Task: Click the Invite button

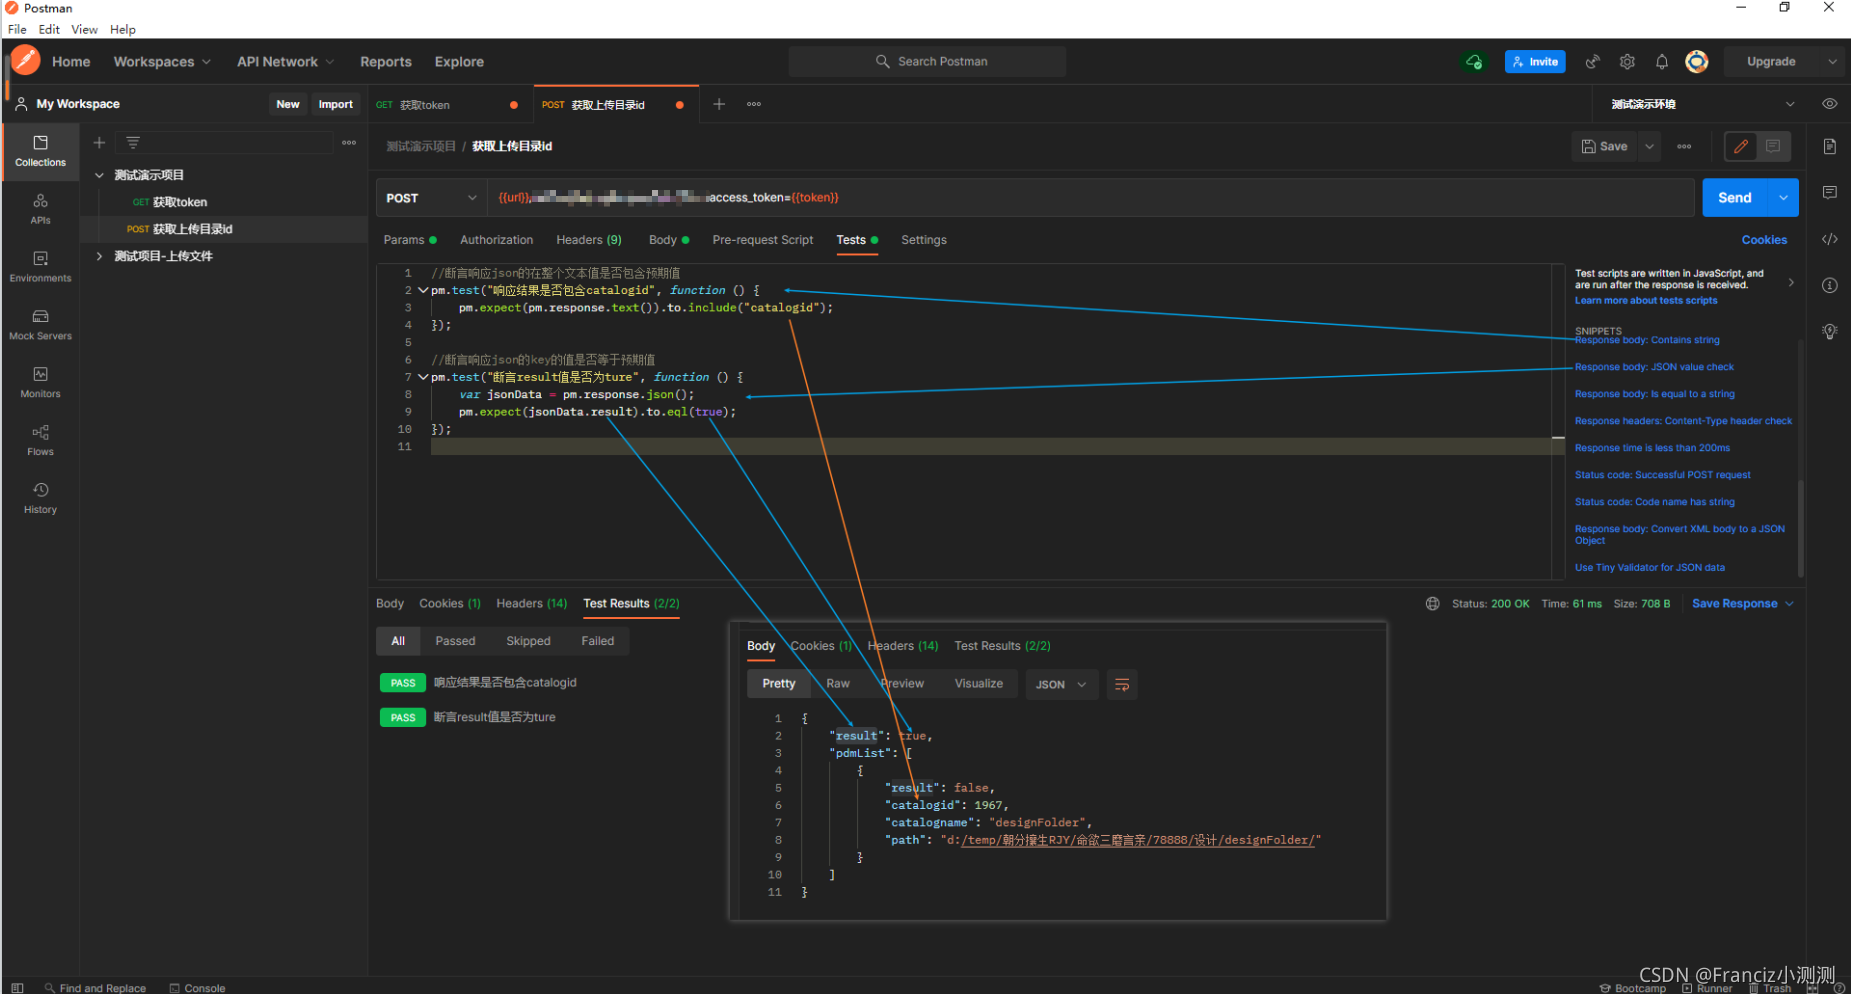Action: coord(1535,62)
